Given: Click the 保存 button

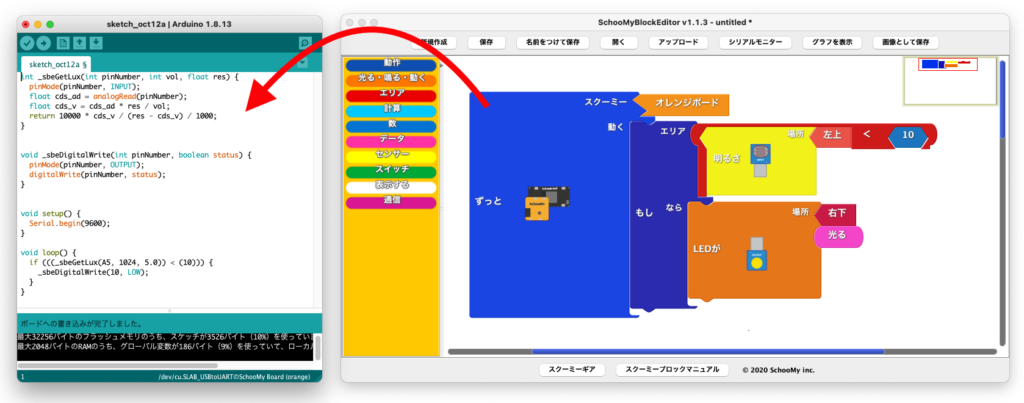Looking at the screenshot, I should point(486,42).
